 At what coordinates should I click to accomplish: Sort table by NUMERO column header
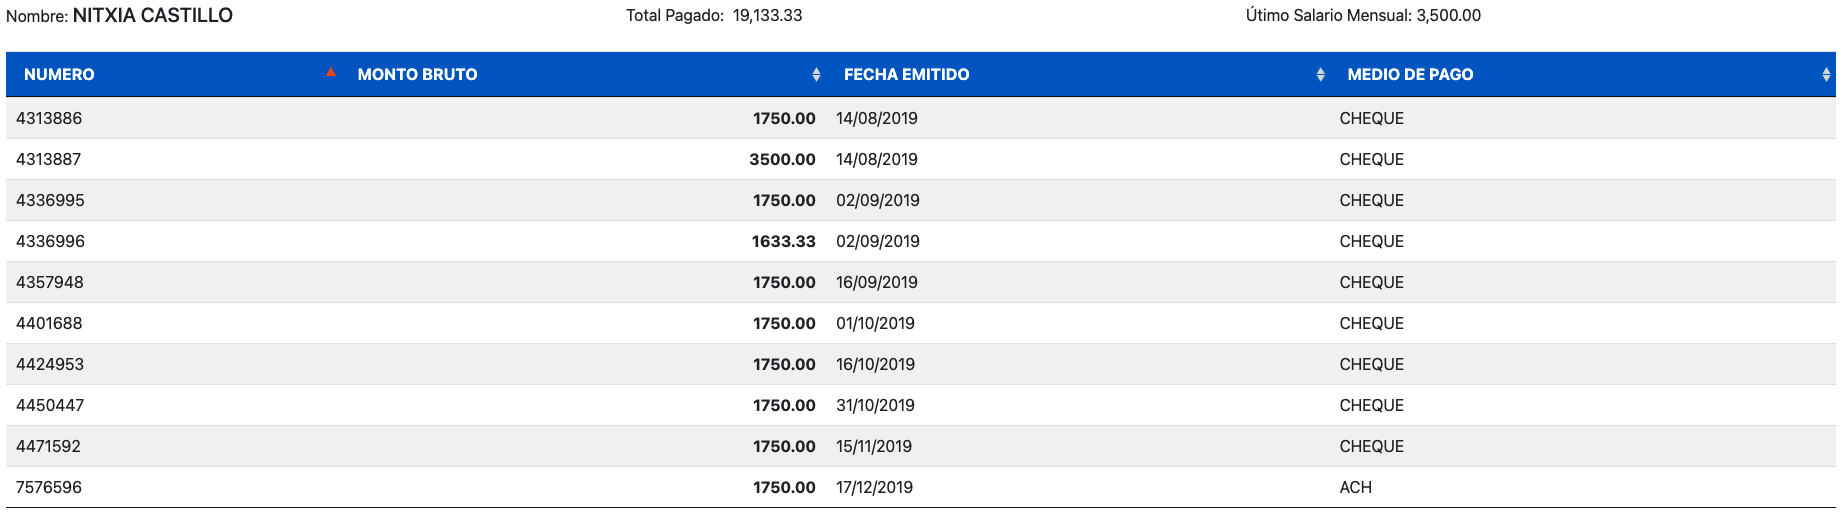(59, 75)
